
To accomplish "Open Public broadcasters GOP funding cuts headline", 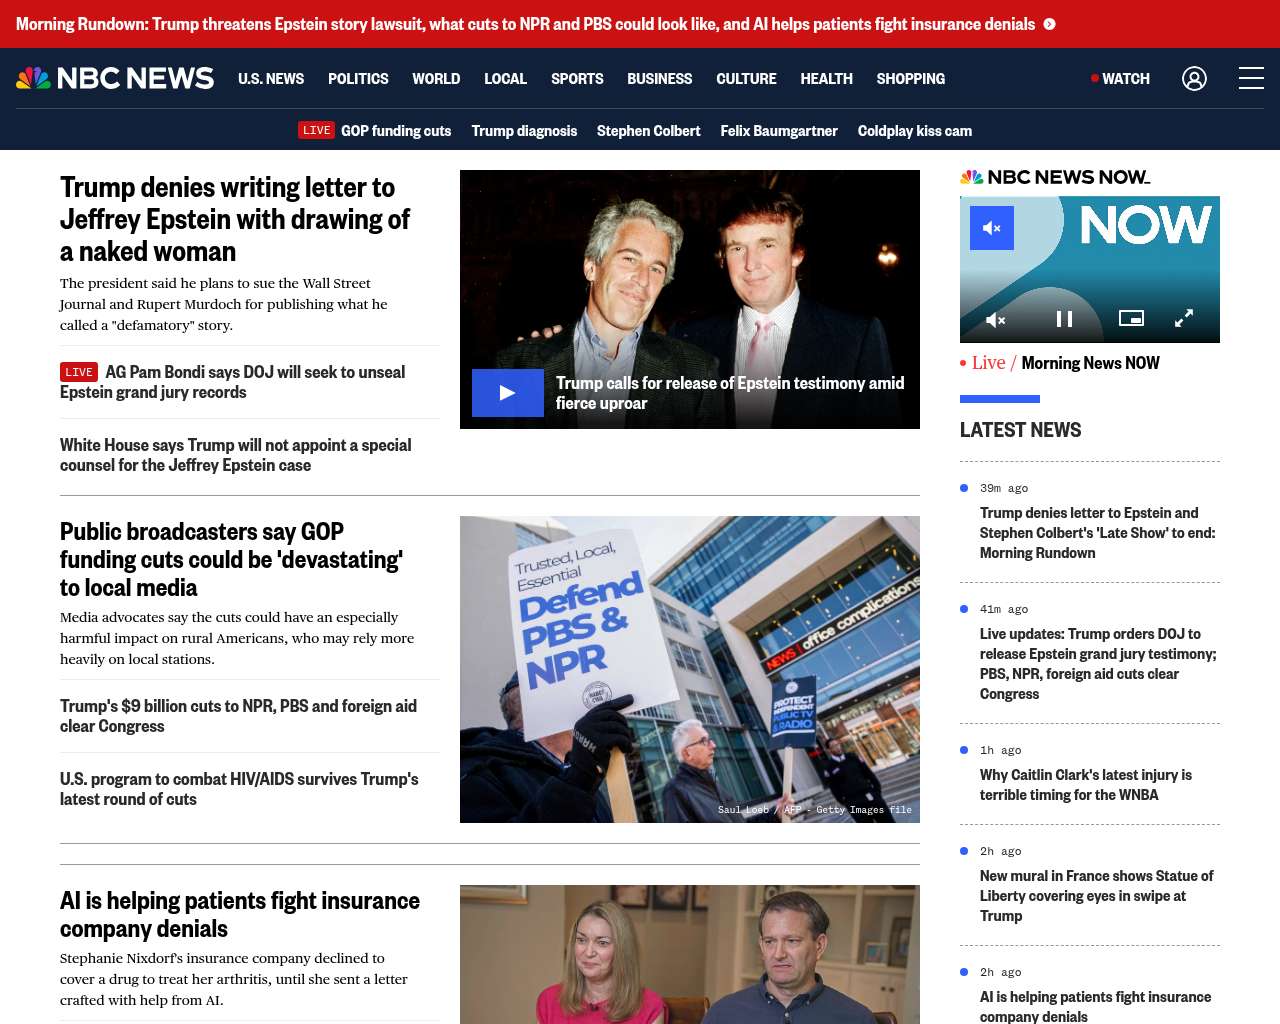I will [231, 559].
